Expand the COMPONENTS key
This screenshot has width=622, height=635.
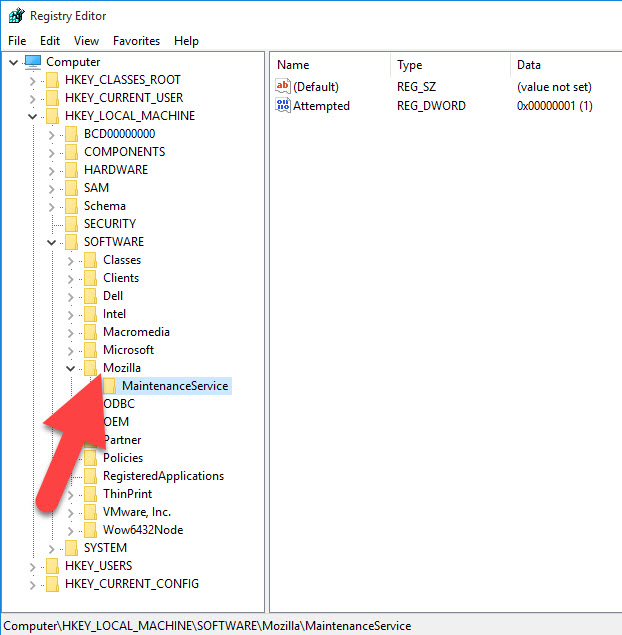[51, 153]
